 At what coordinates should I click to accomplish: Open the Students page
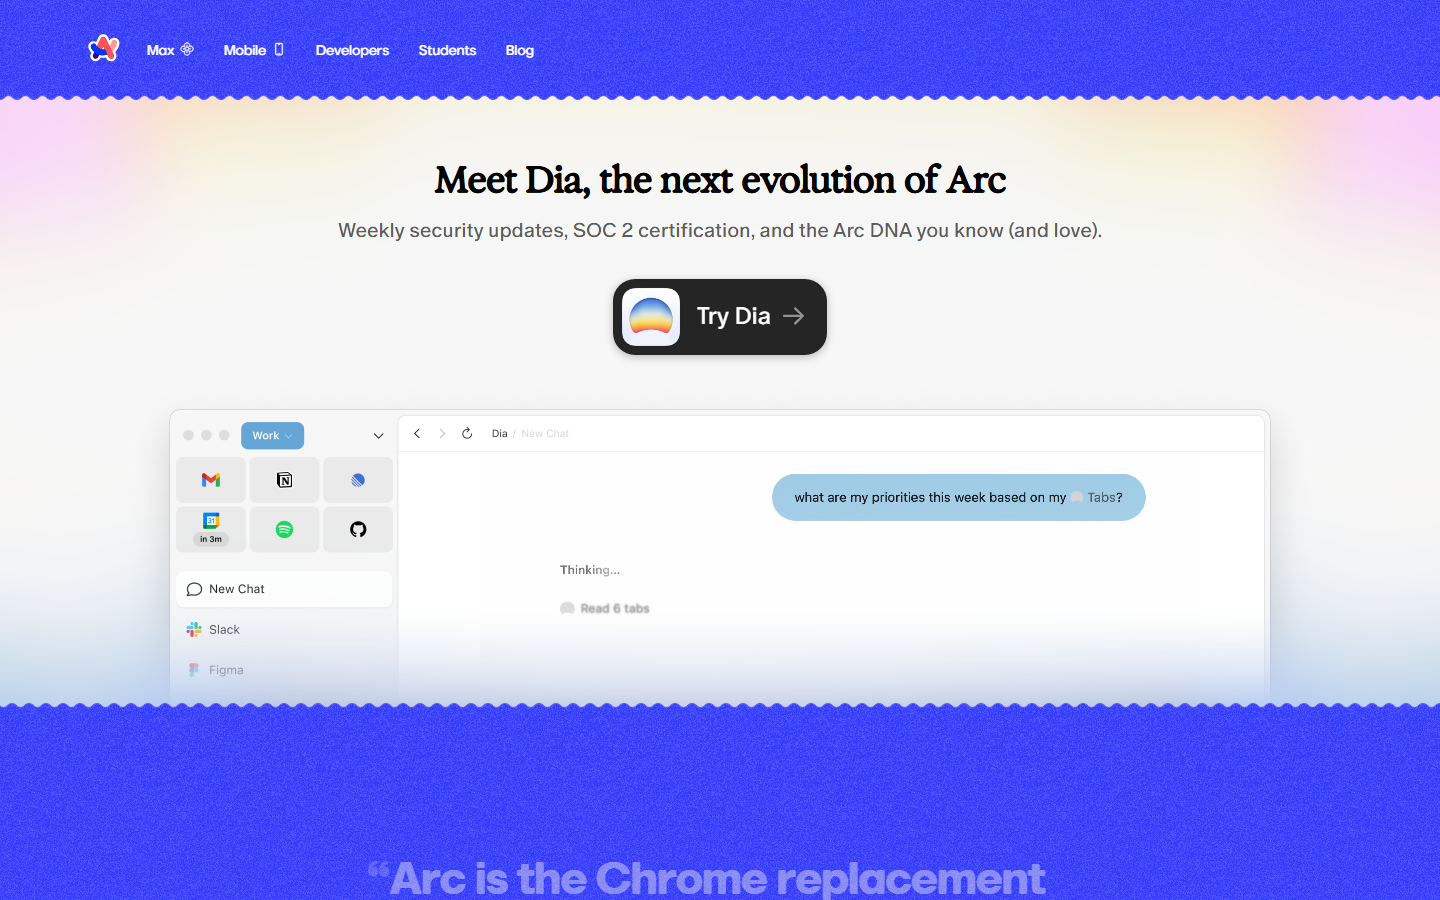(x=447, y=50)
